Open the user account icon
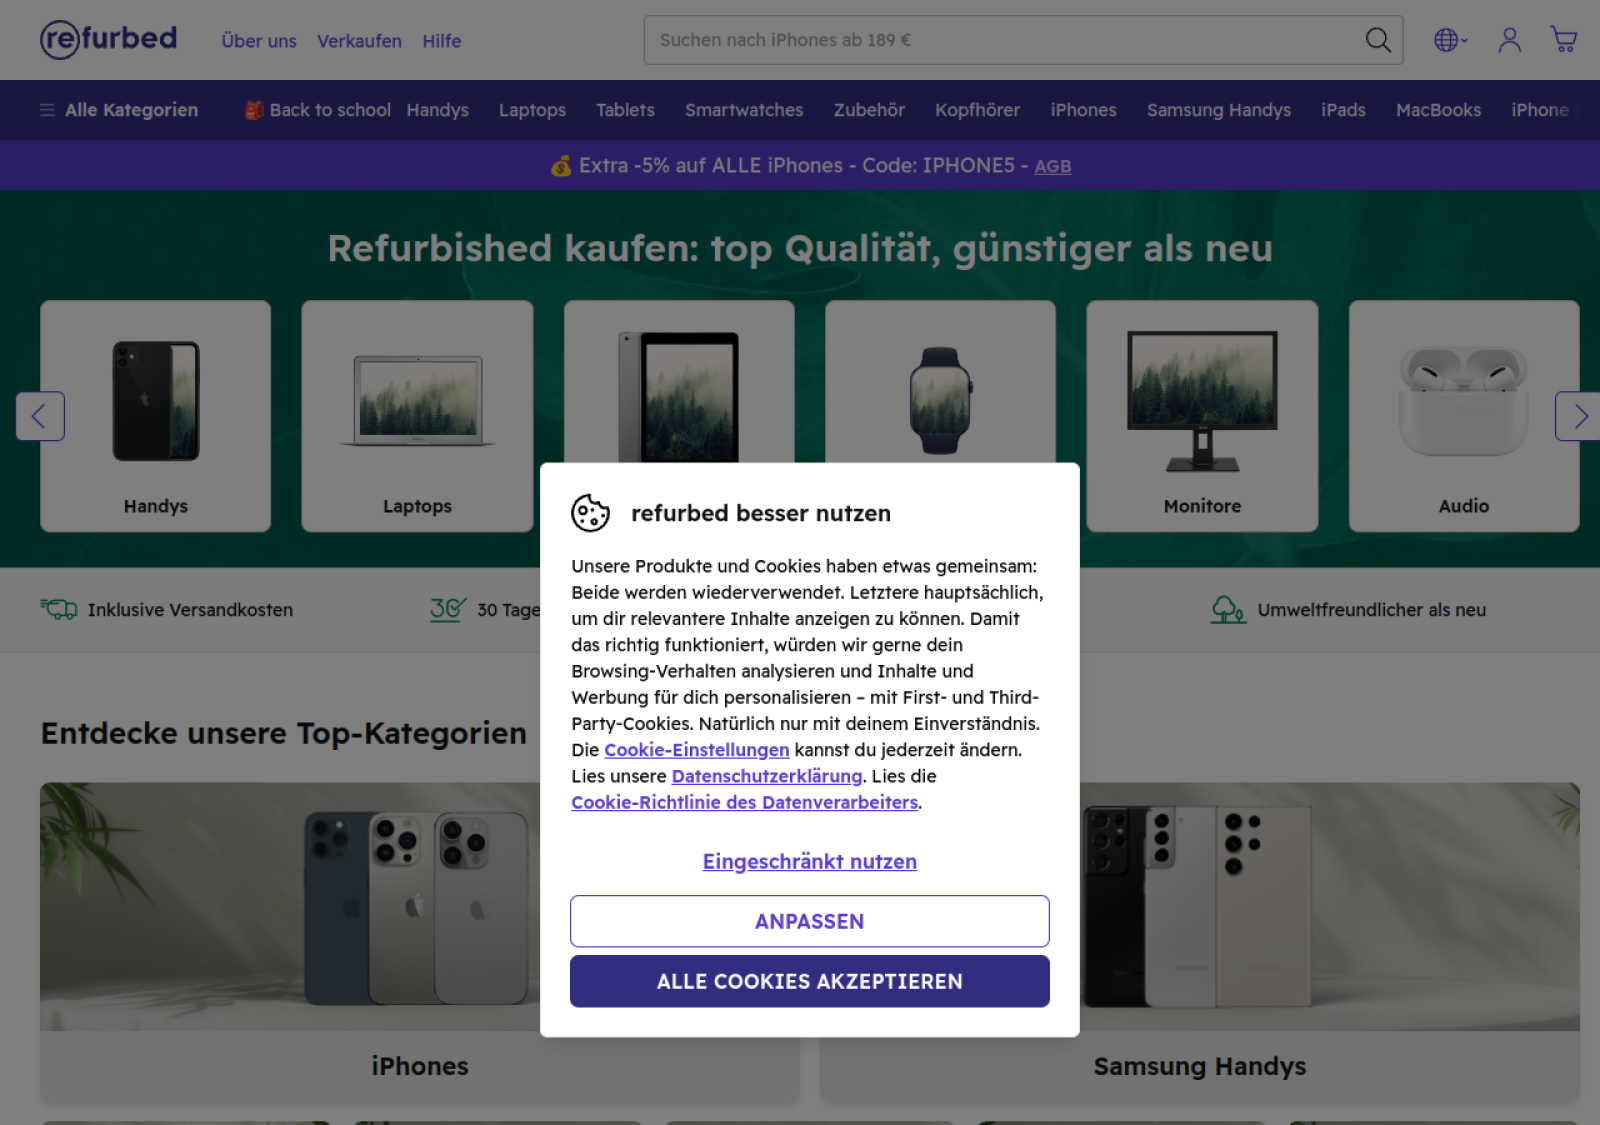1600x1125 pixels. tap(1509, 40)
